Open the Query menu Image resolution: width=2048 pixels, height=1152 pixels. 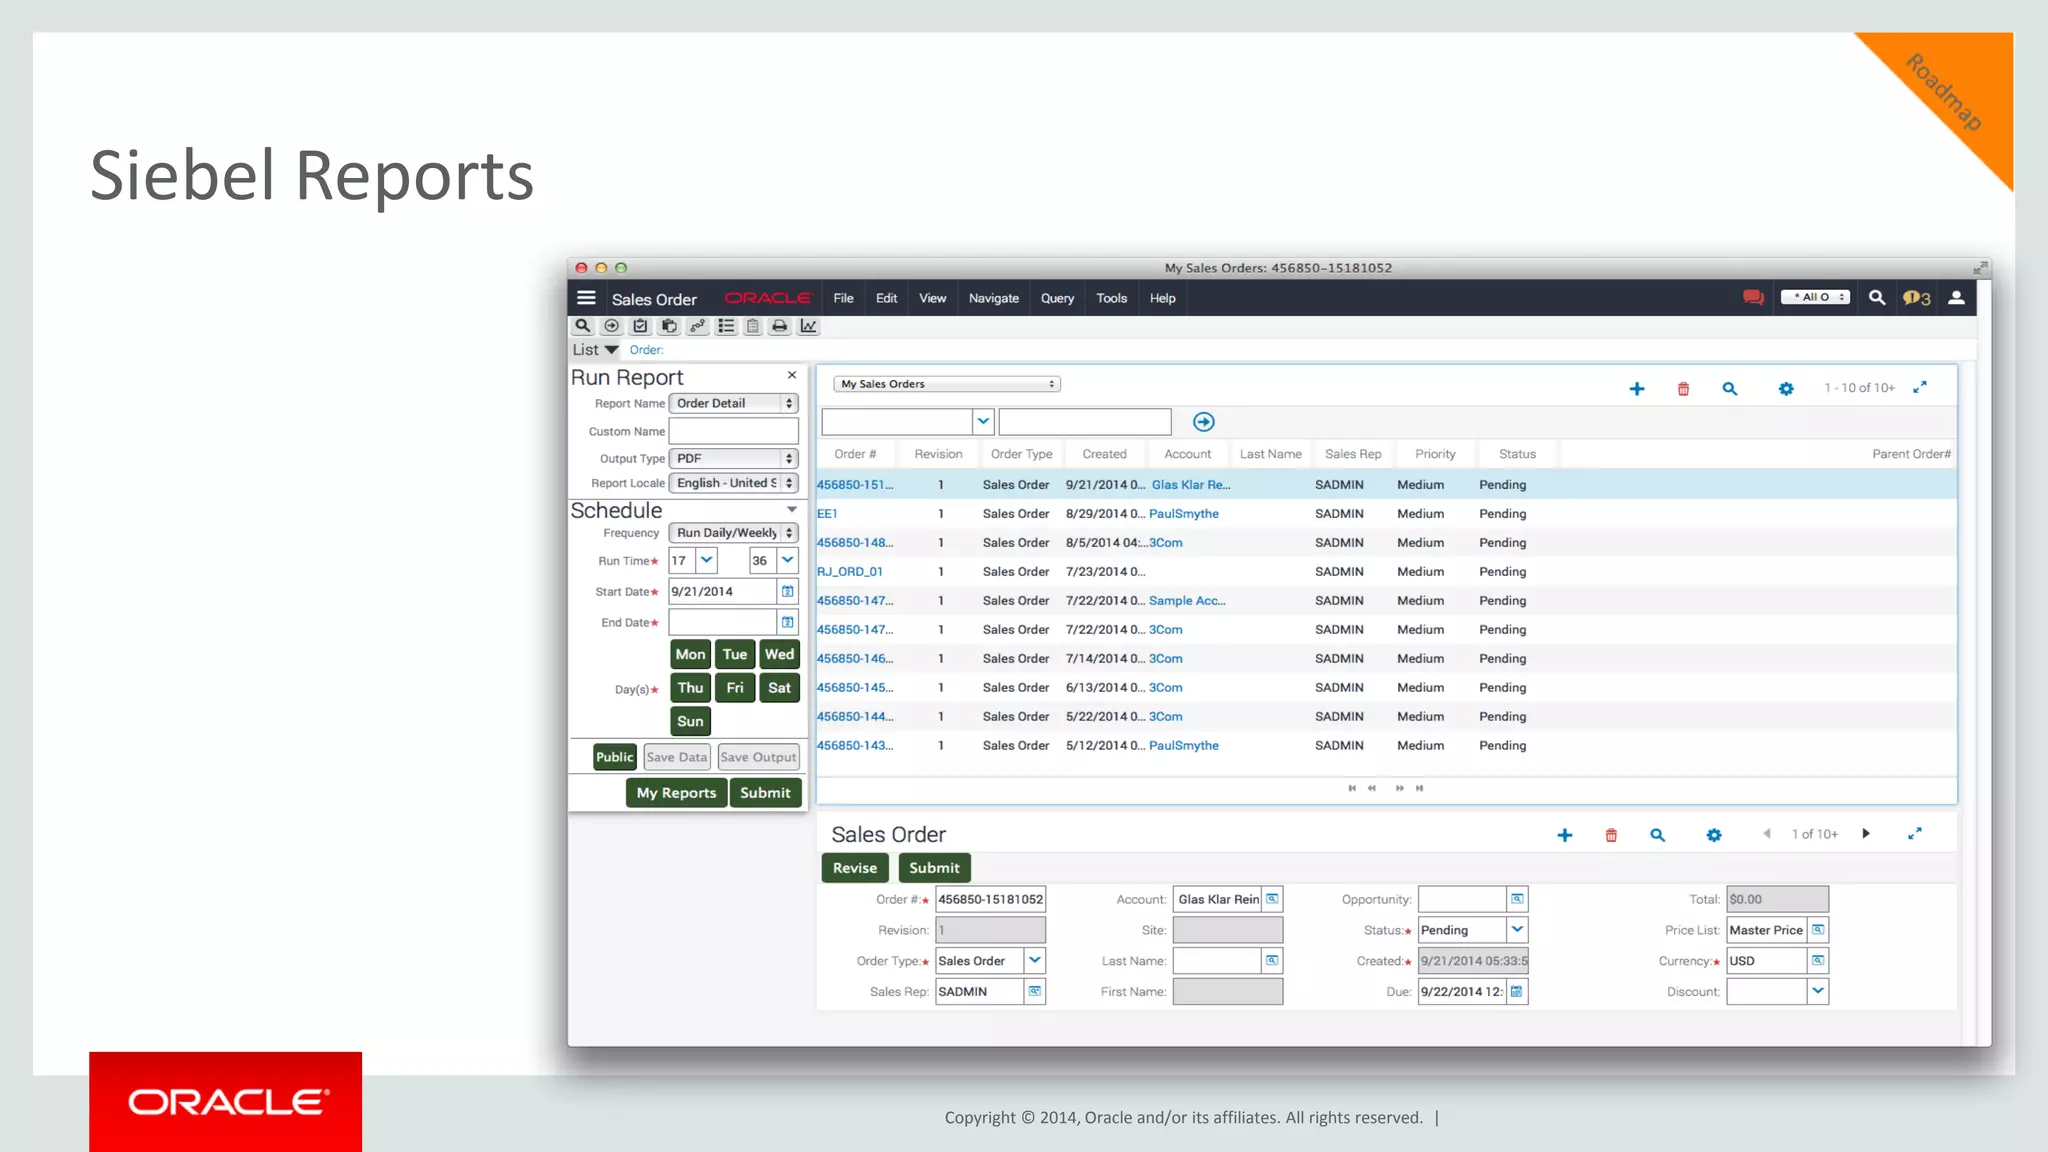click(1057, 298)
